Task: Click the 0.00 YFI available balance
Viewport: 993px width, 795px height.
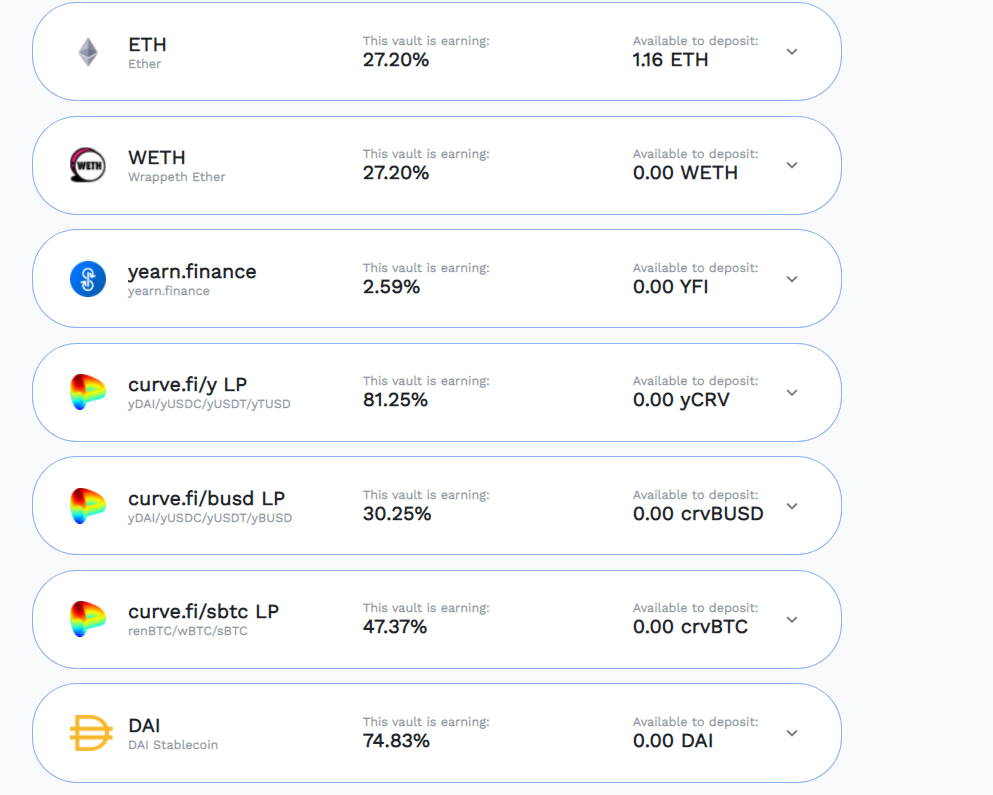Action: coord(671,287)
